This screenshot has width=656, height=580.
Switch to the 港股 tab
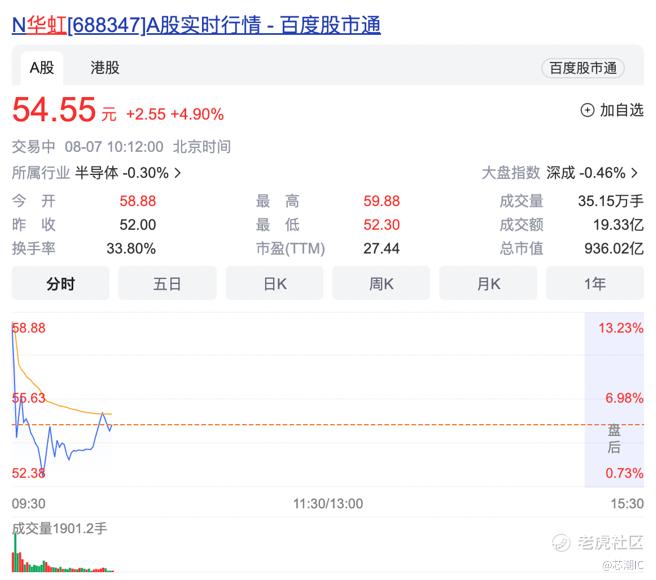click(x=105, y=68)
